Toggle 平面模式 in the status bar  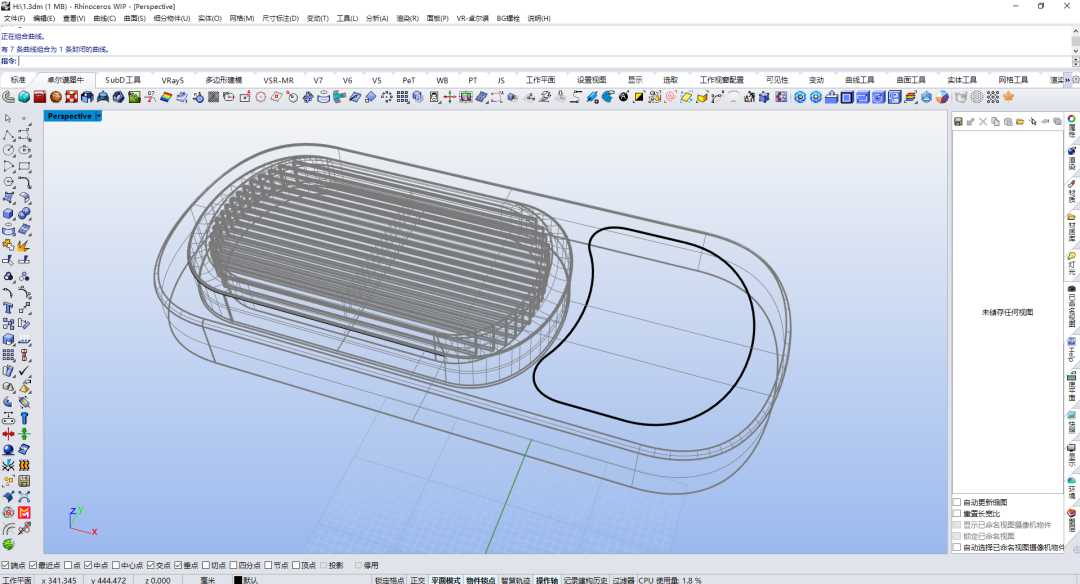click(446, 580)
